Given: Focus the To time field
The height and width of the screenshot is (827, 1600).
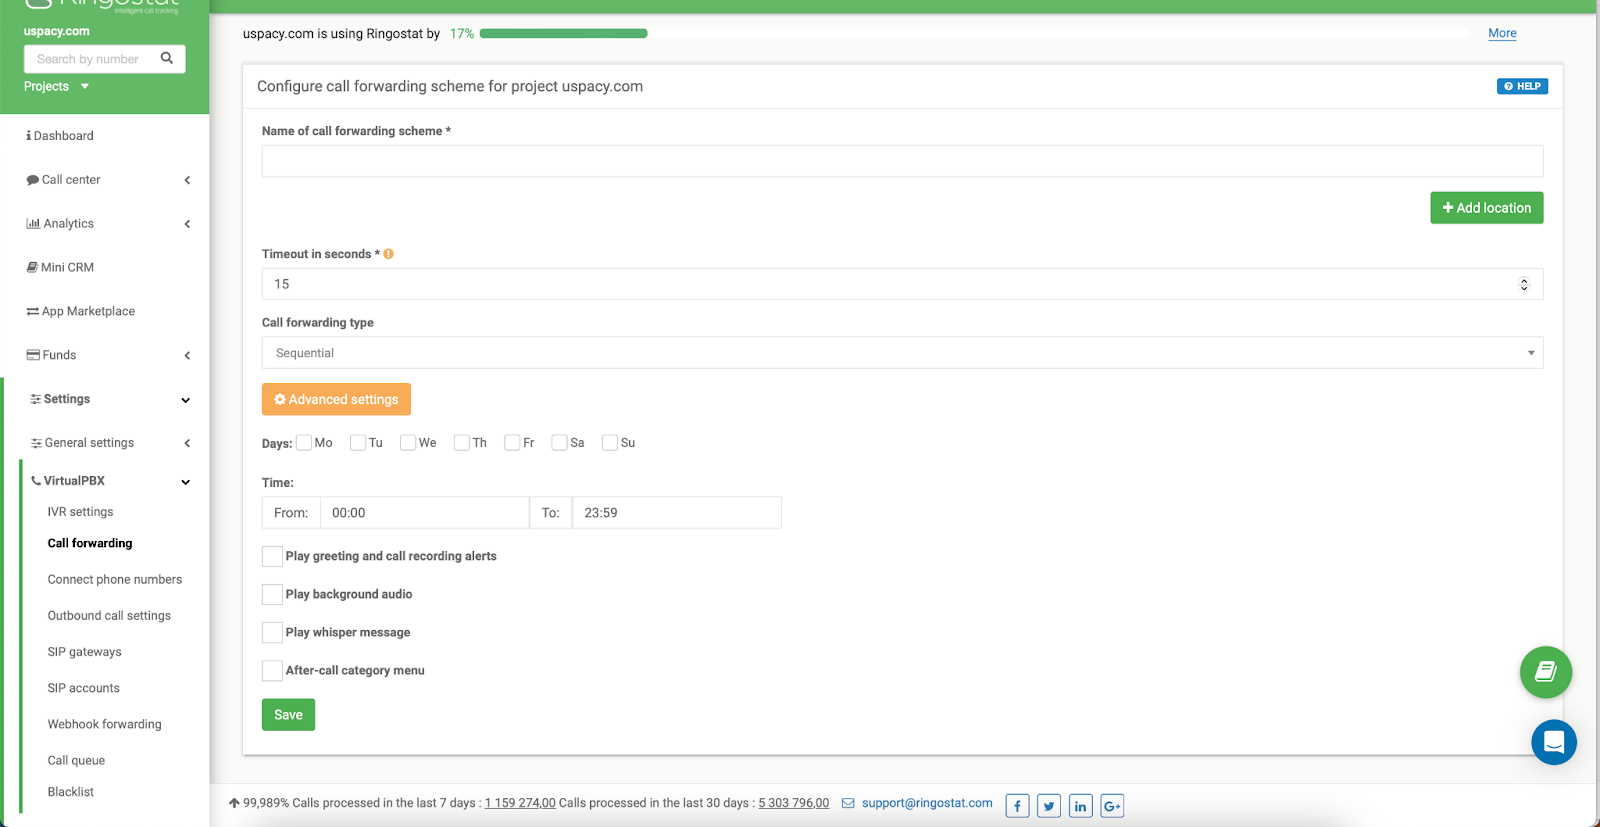Looking at the screenshot, I should (x=676, y=513).
